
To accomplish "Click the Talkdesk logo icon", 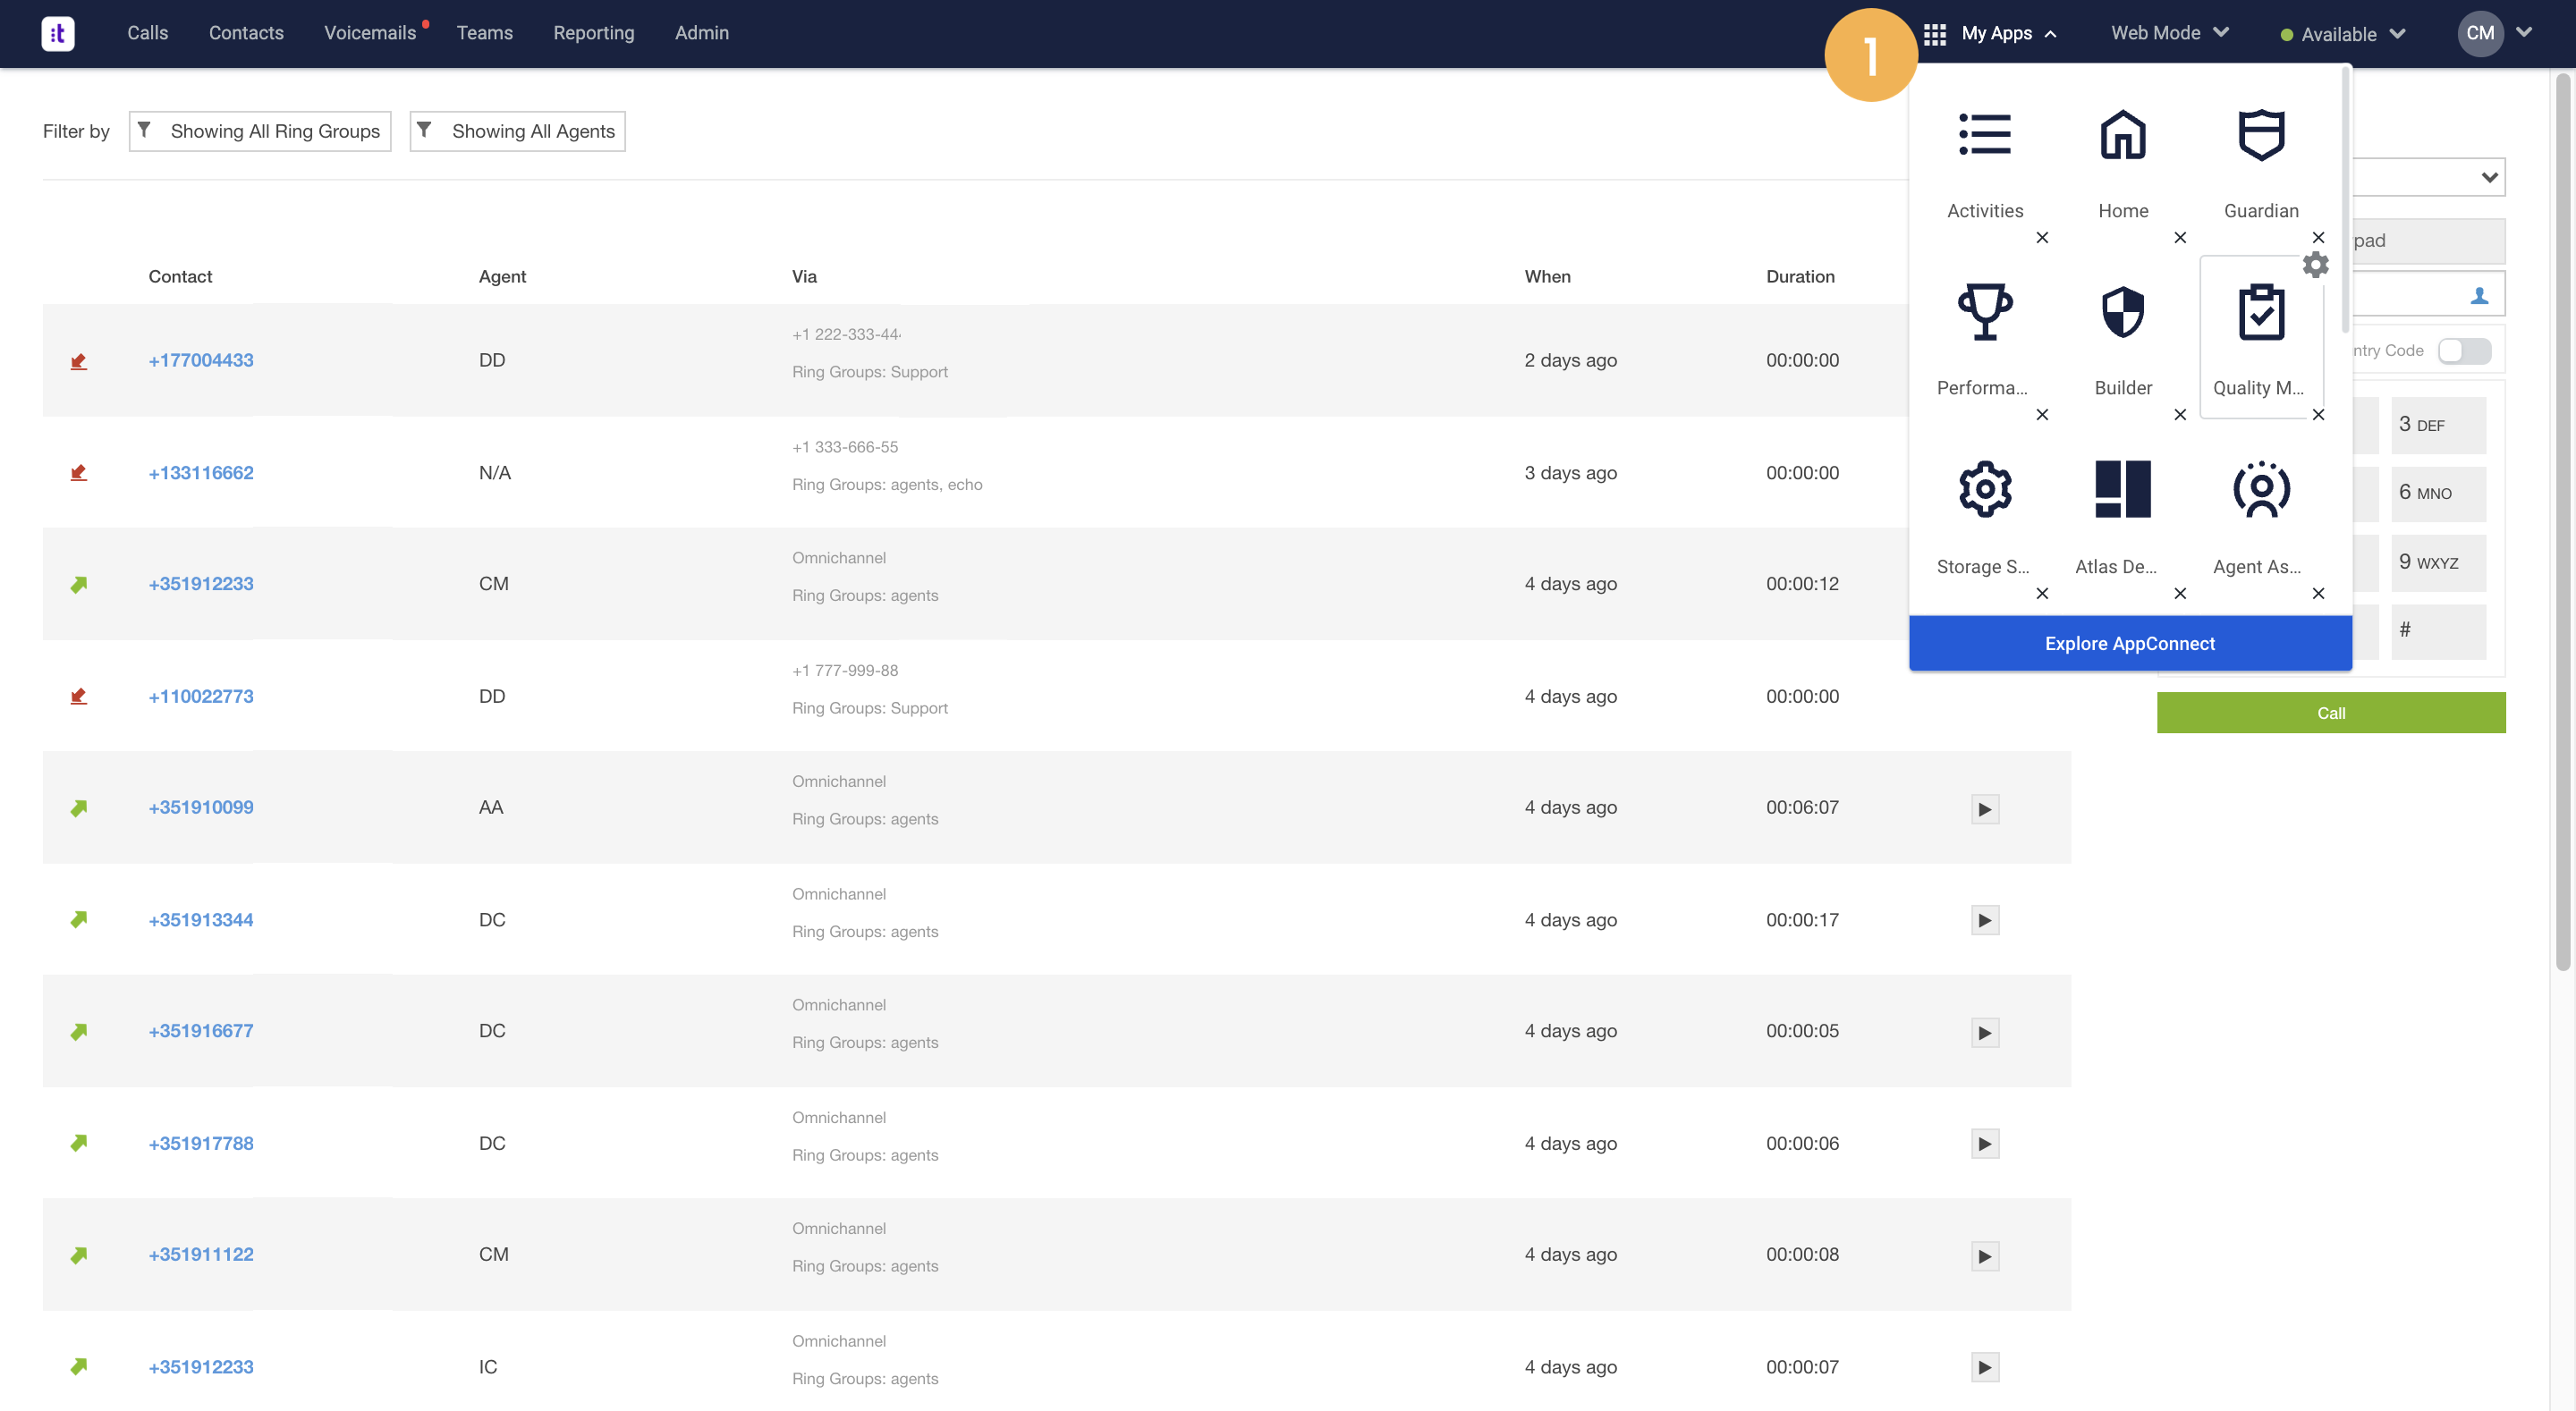I will (x=57, y=33).
